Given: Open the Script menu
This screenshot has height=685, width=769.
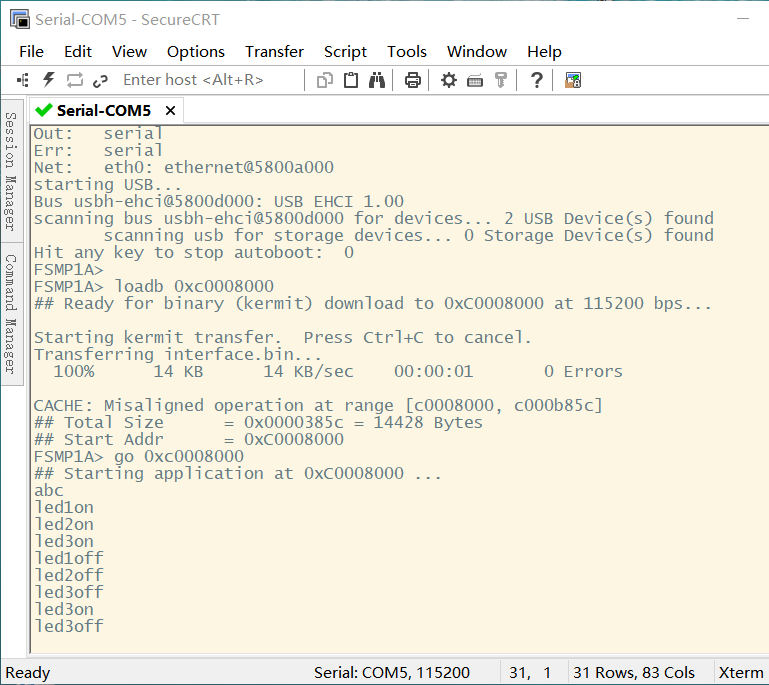Looking at the screenshot, I should pos(345,51).
